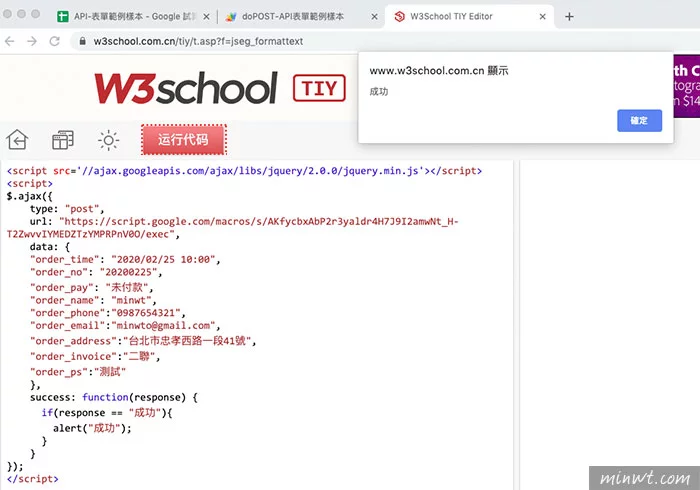Go back with the browser back arrow
Screen dimensions: 700x490
coord(10,42)
